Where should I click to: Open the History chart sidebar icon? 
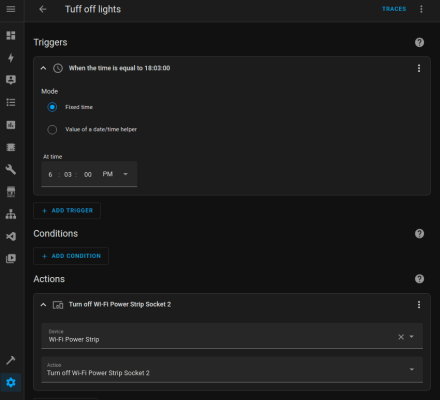pyautogui.click(x=11, y=125)
